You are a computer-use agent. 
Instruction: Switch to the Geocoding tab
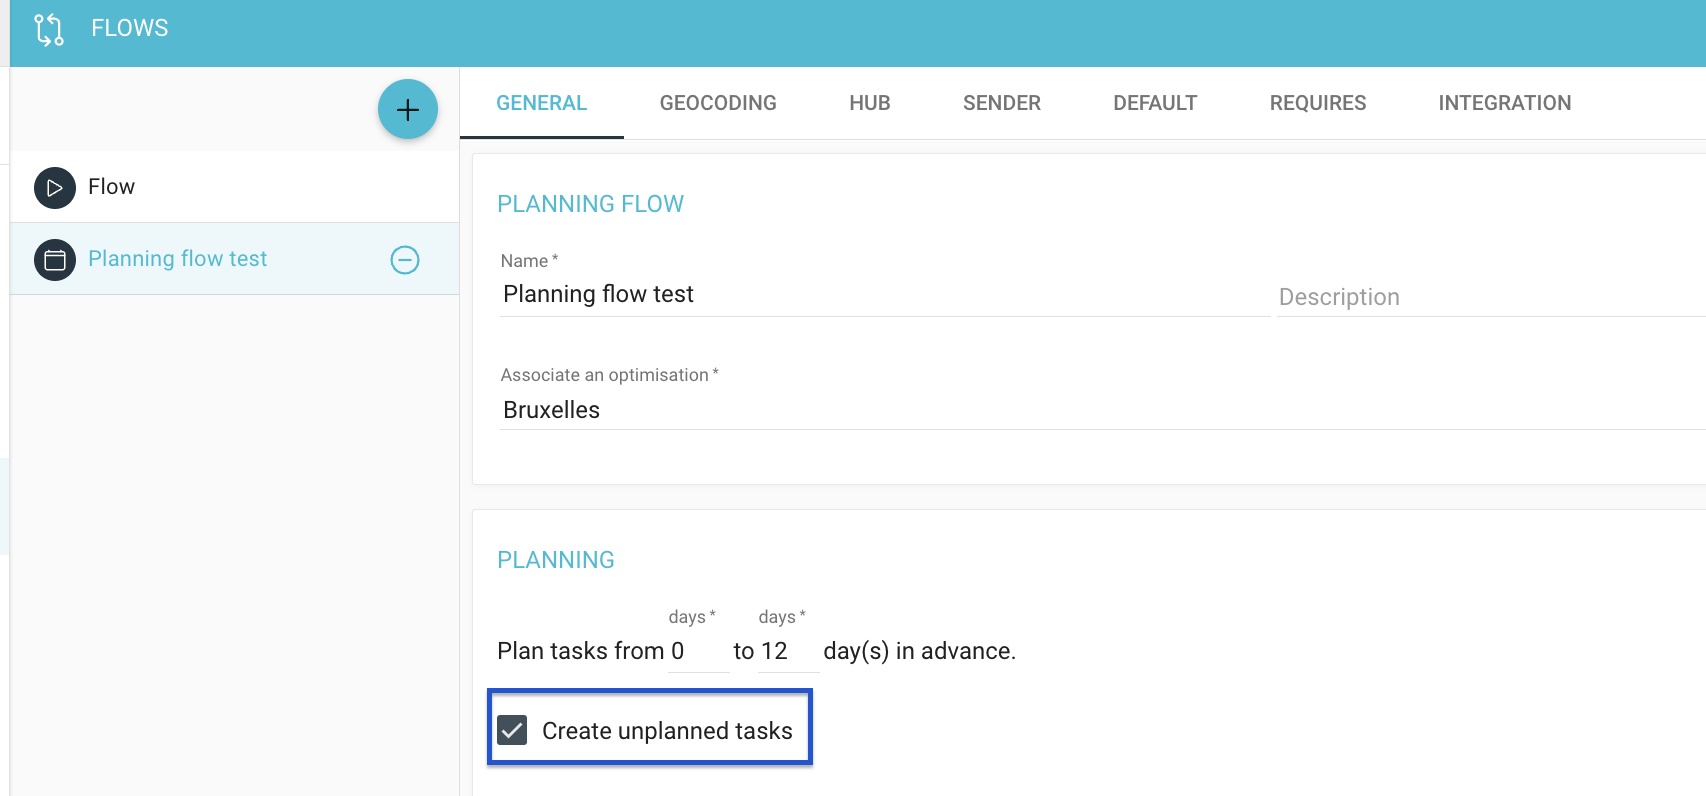pos(718,103)
